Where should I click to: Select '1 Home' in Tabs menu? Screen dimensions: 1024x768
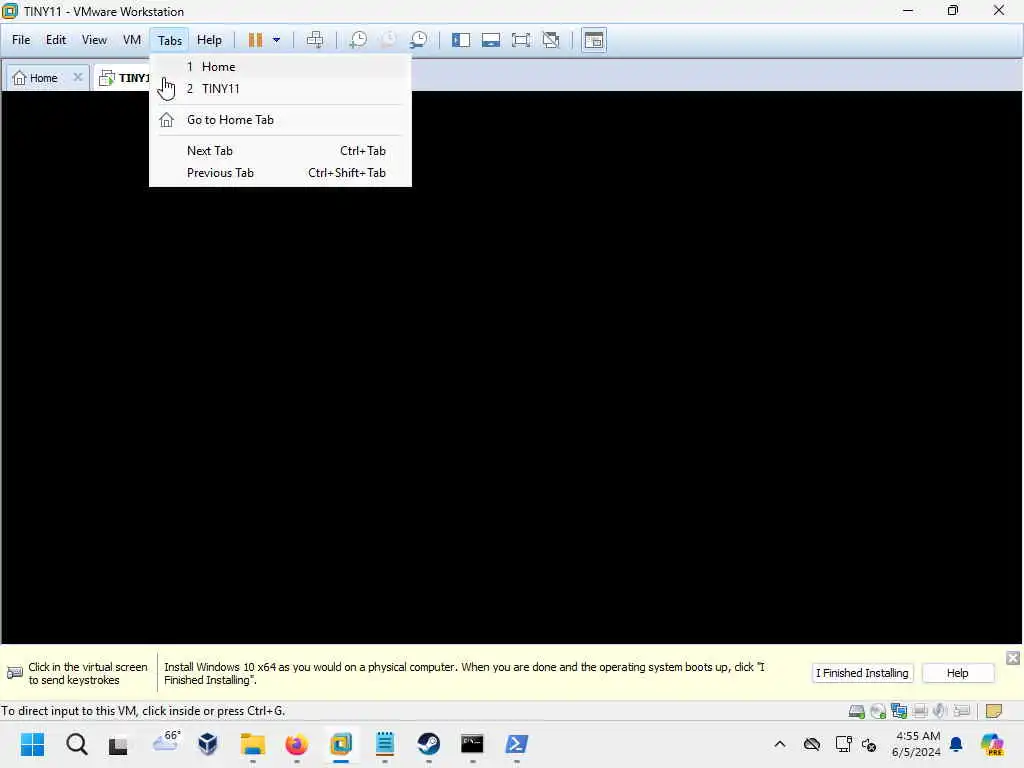pyautogui.click(x=280, y=67)
